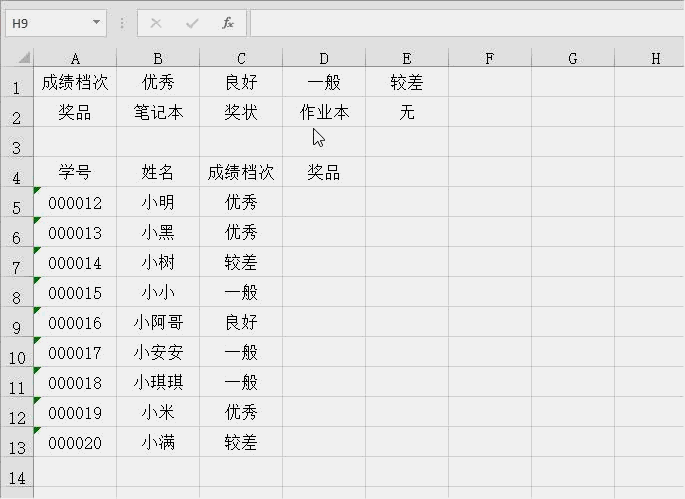Select column E header
Image resolution: width=685 pixels, height=499 pixels.
[x=407, y=58]
